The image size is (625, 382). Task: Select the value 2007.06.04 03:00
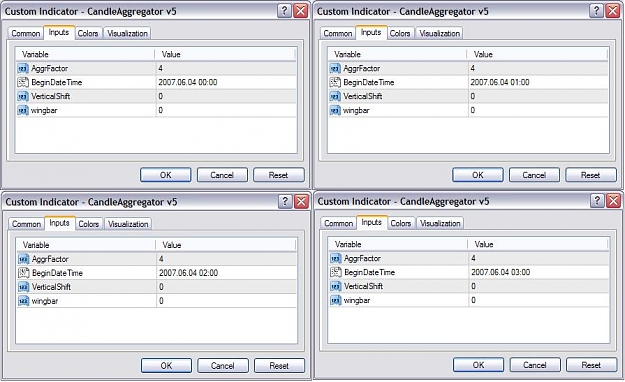point(501,272)
